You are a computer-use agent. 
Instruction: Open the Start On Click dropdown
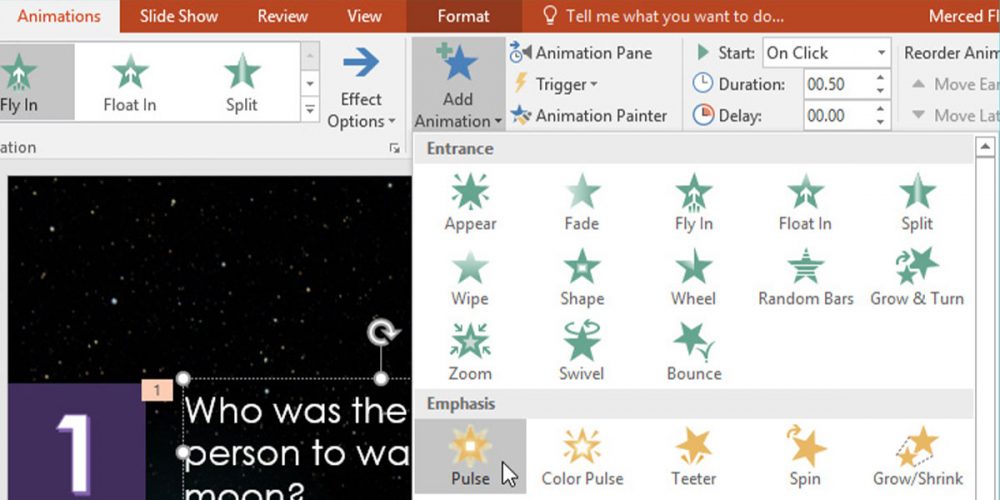coord(881,53)
